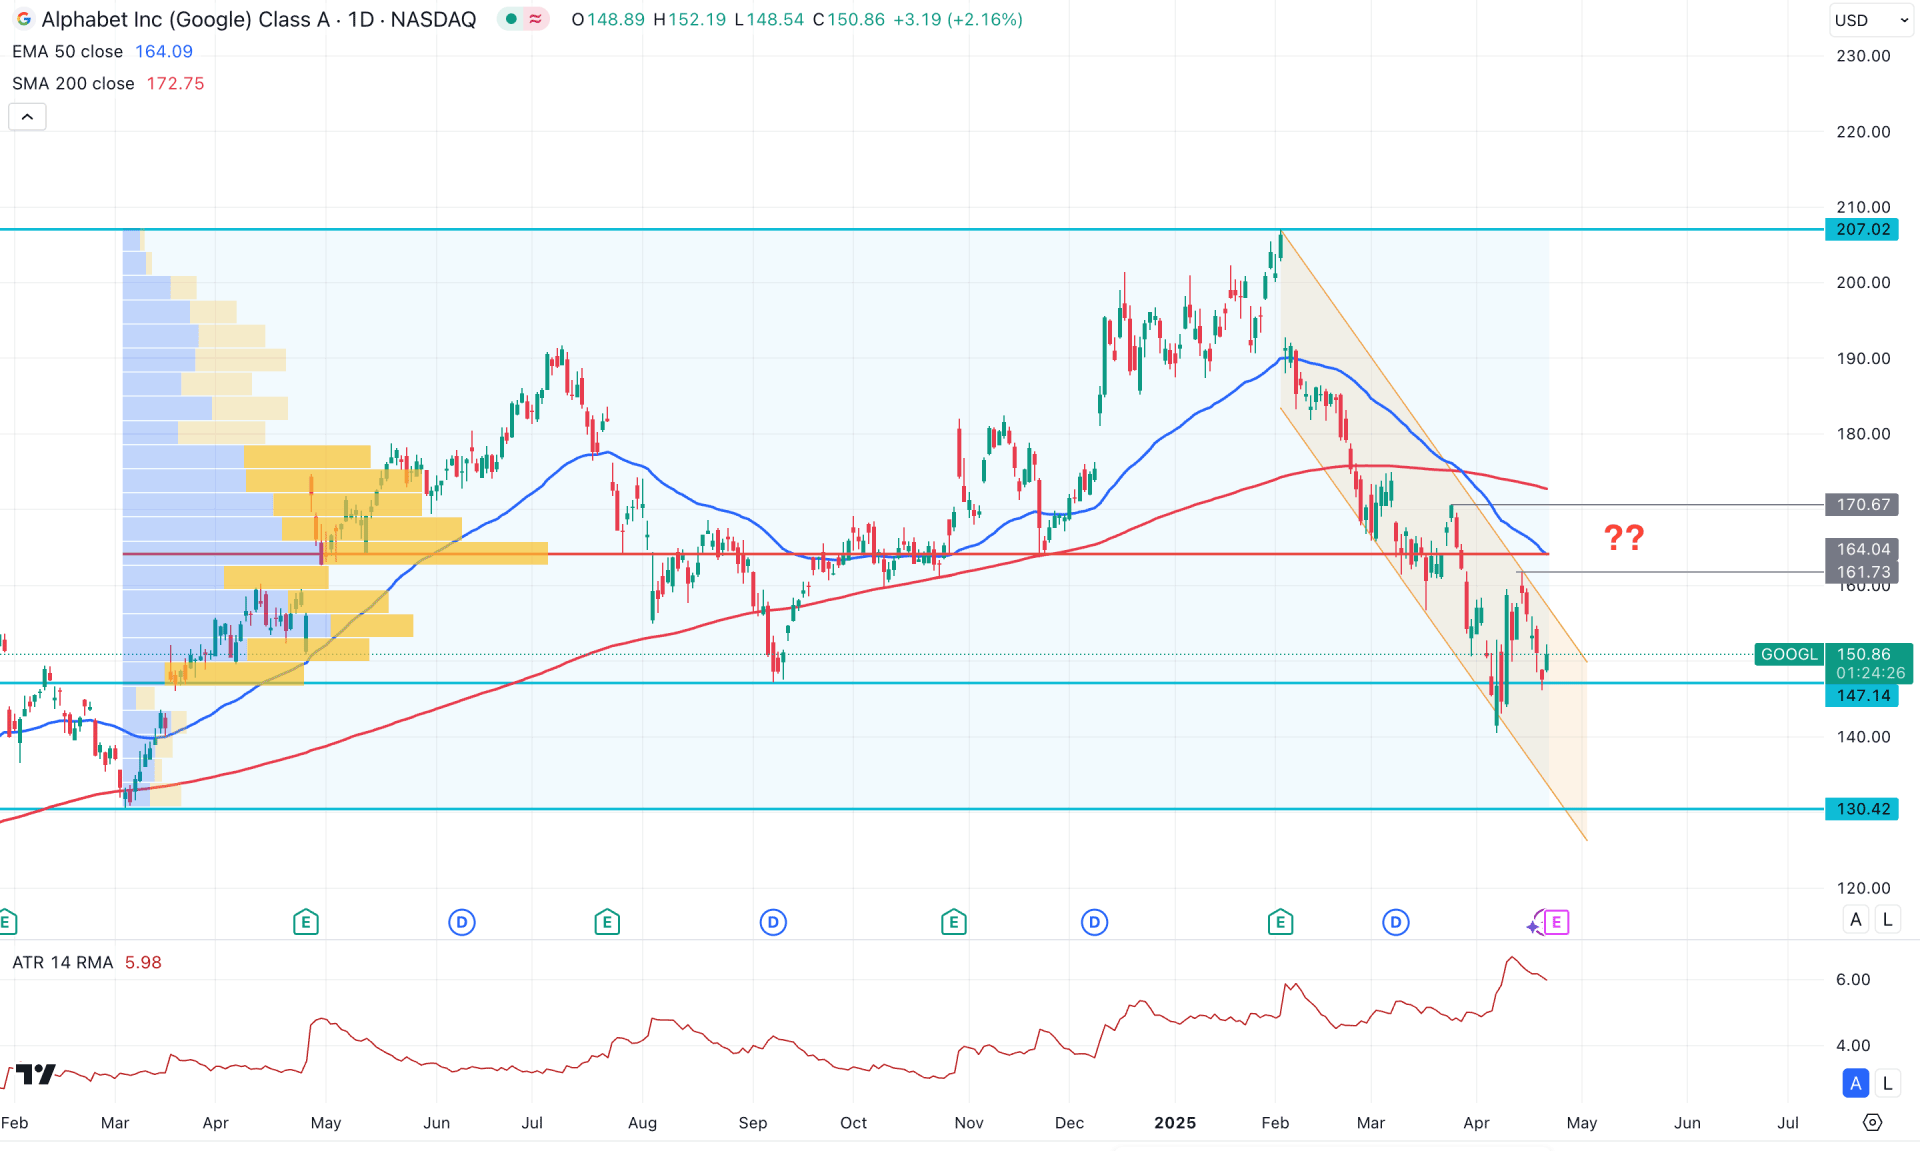Click the Sep label on the time axis
This screenshot has width=1920, height=1151.
point(753,1122)
